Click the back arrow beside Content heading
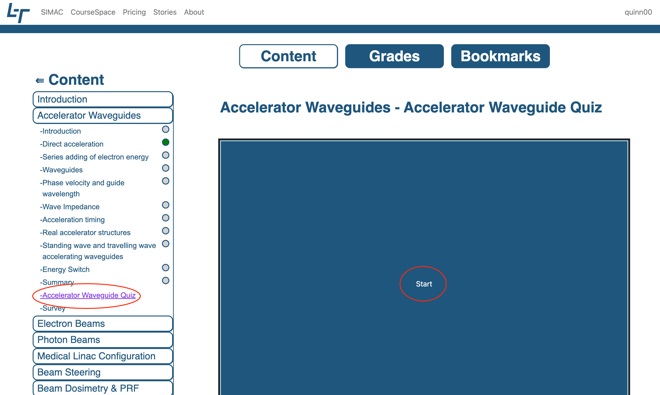 pyautogui.click(x=40, y=80)
